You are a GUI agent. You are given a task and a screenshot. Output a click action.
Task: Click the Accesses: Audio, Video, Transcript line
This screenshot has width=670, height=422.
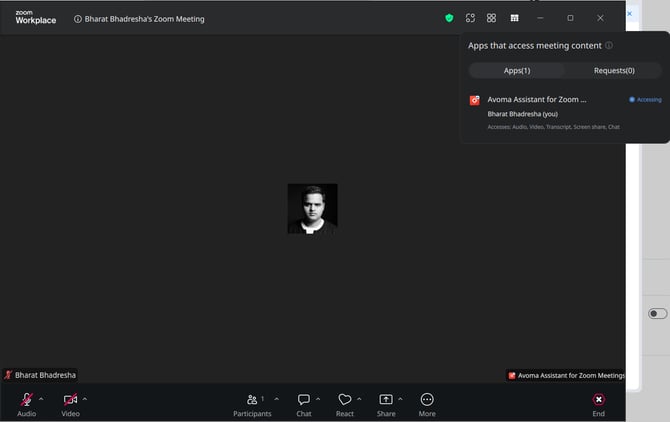553,127
